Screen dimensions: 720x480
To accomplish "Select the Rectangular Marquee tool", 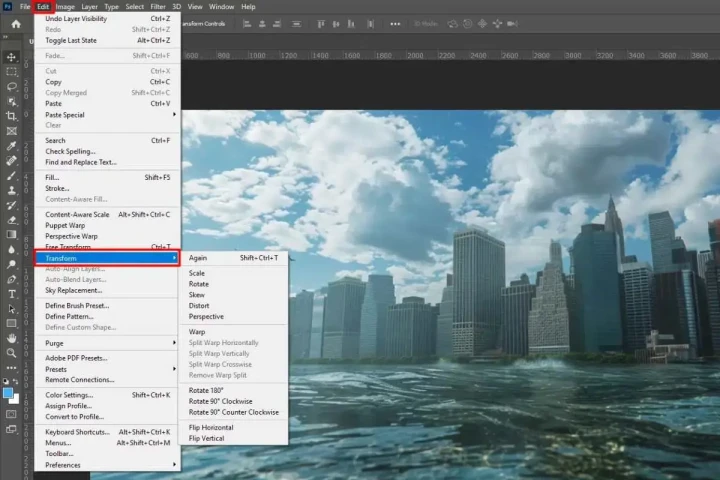I will point(11,72).
